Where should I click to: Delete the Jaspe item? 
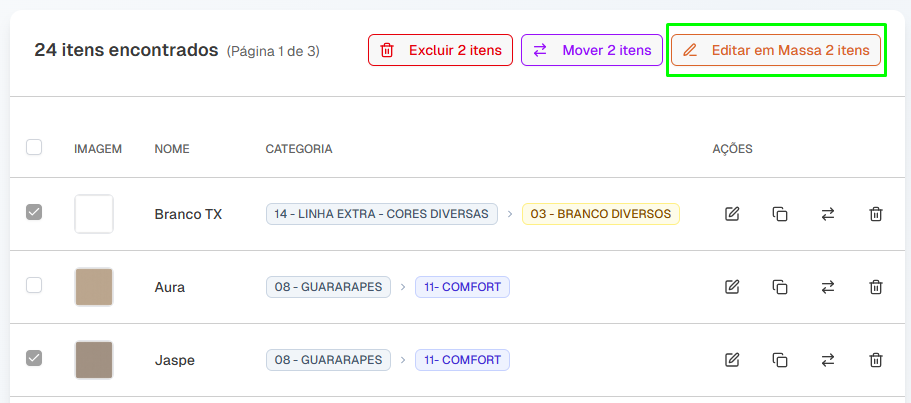point(876,360)
